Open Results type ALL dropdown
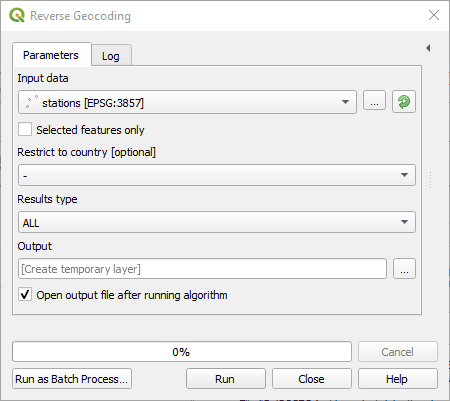 click(x=217, y=222)
